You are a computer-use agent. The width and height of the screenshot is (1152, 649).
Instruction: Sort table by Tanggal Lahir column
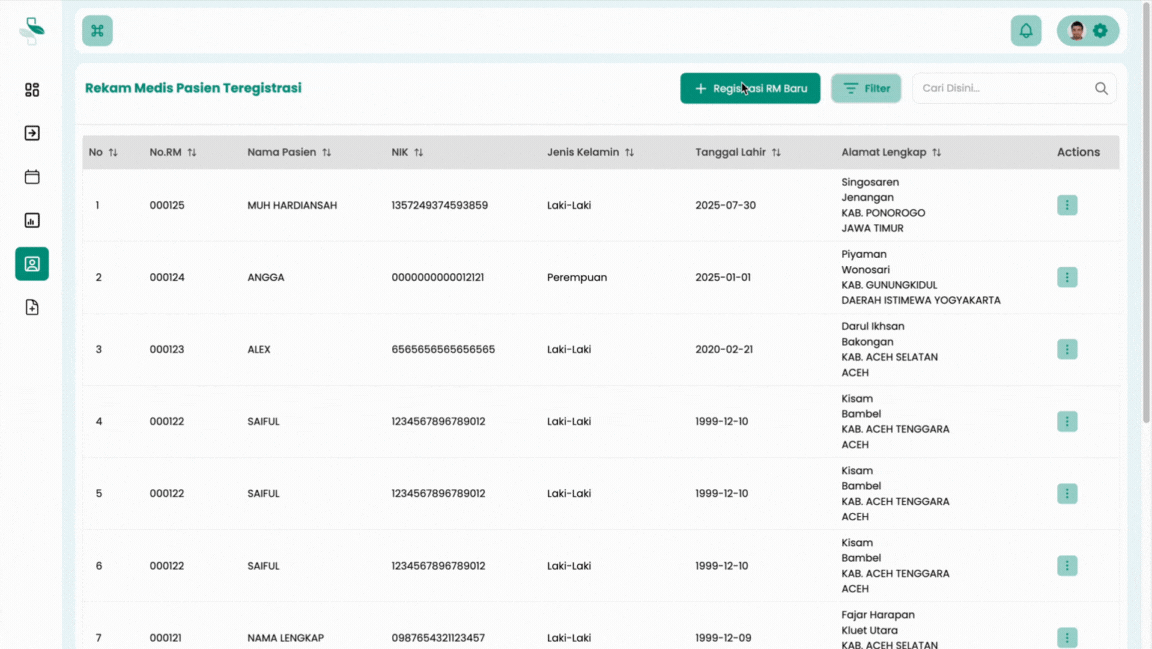pos(776,153)
